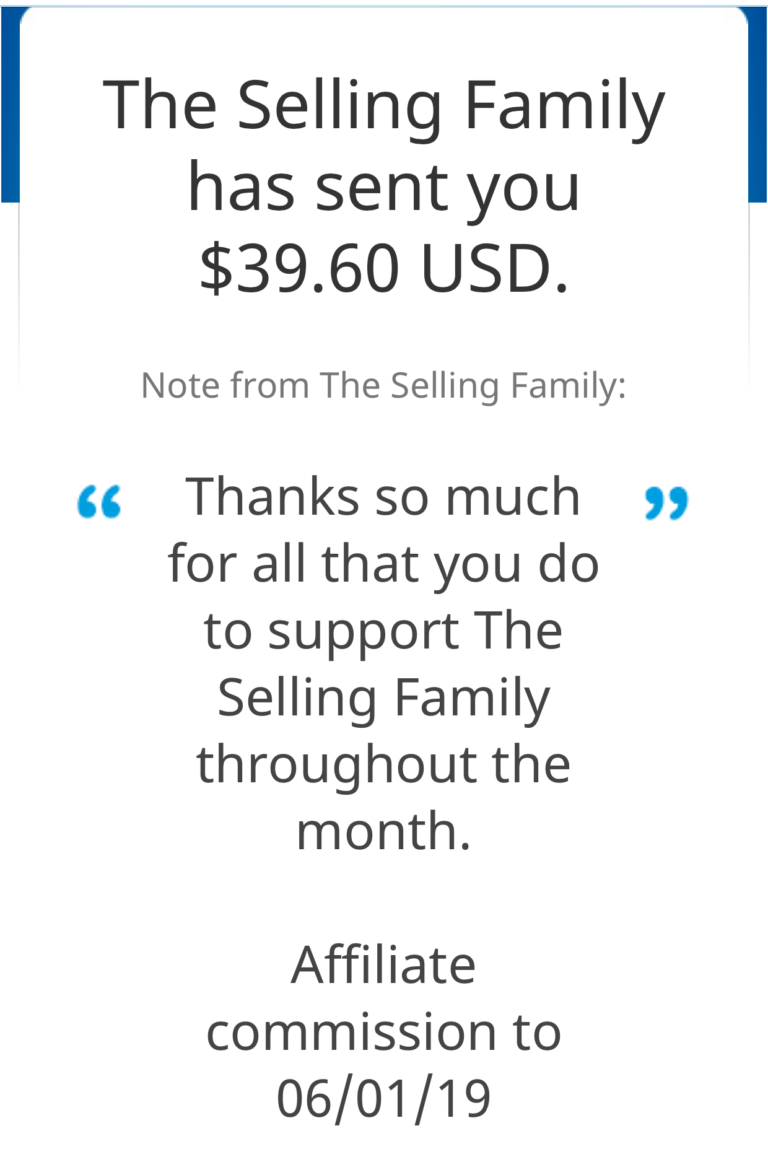Click the "throughout the" note line

[383, 765]
